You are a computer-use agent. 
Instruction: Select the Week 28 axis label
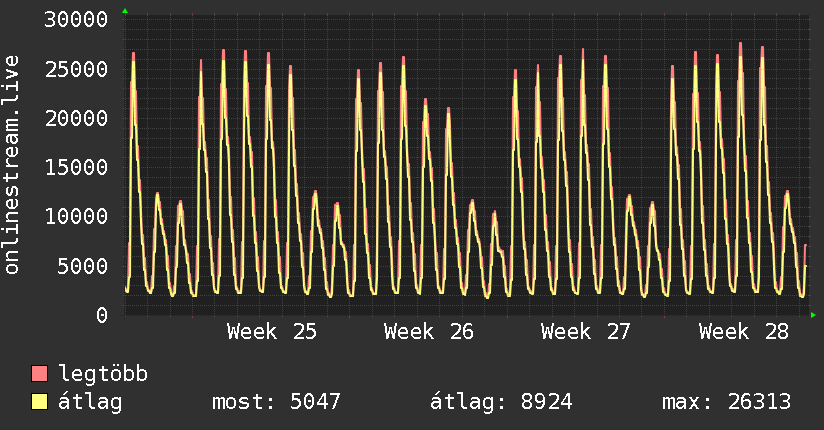[744, 332]
